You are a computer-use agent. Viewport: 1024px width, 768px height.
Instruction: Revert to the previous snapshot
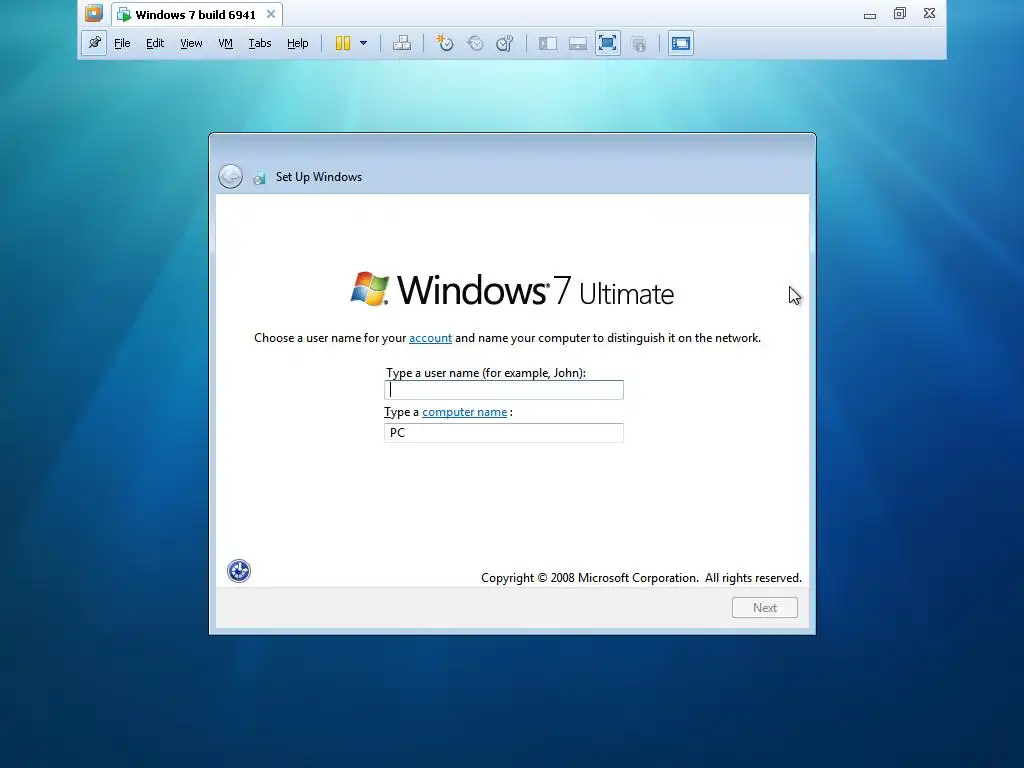point(475,43)
